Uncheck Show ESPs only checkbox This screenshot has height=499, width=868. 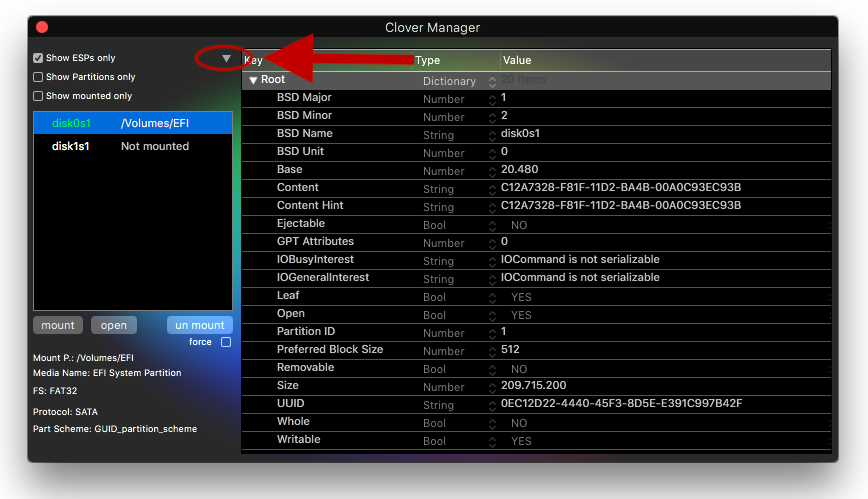click(x=38, y=58)
